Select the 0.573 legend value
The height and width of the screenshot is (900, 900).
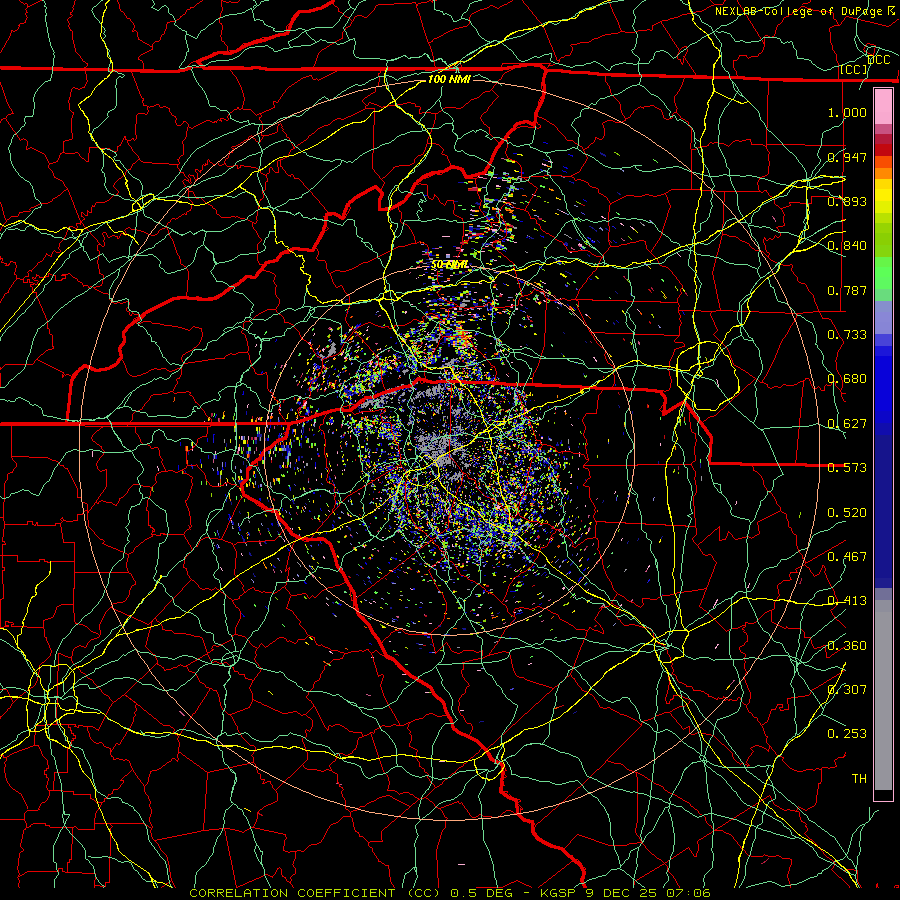[x=847, y=467]
